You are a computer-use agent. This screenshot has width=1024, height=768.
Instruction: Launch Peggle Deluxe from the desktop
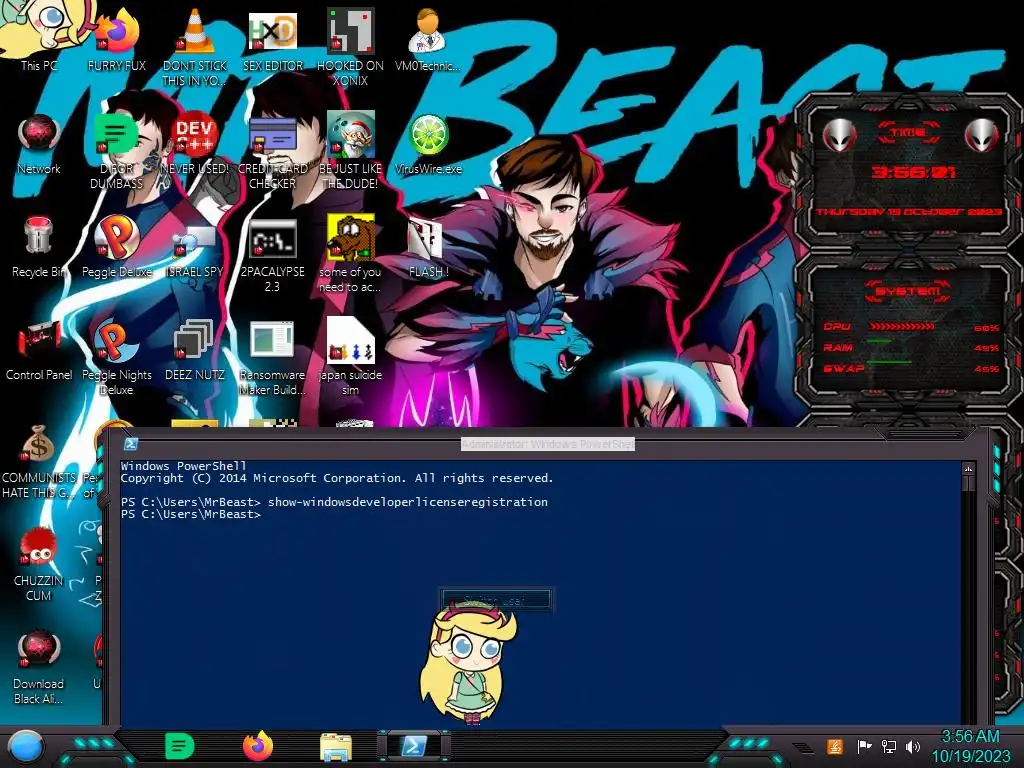[116, 247]
